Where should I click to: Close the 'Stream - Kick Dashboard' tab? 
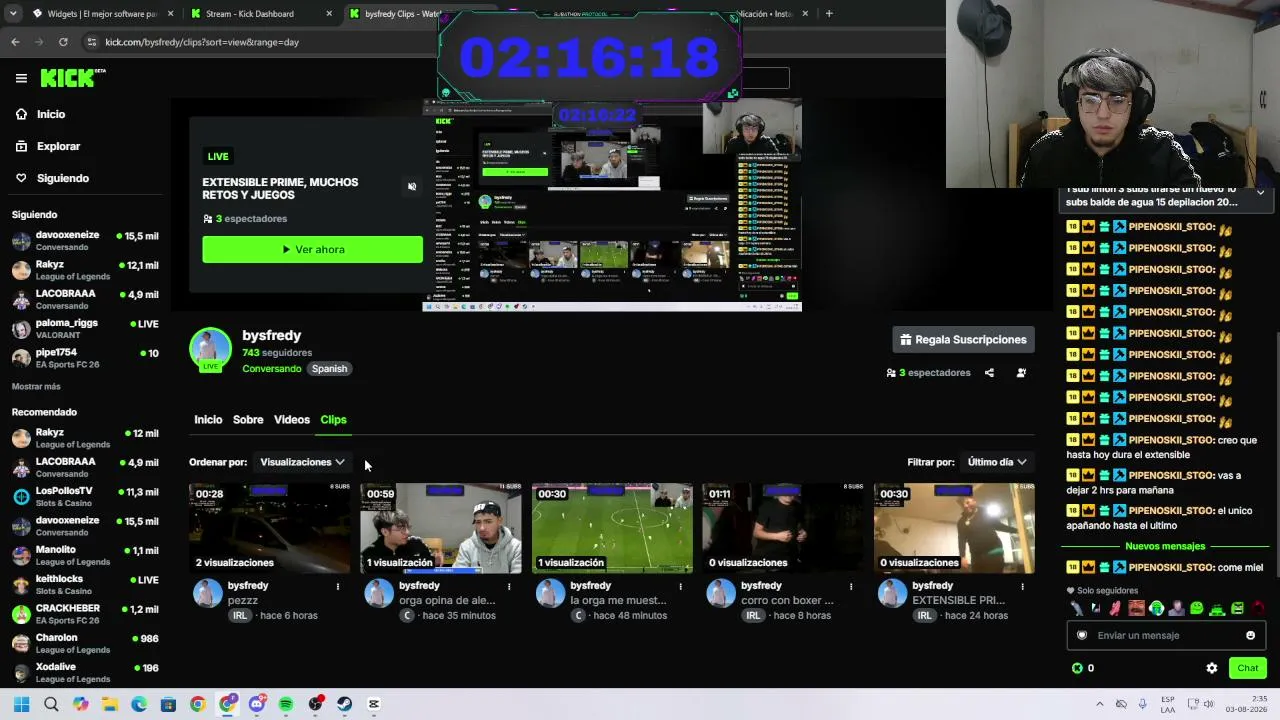tap(330, 14)
